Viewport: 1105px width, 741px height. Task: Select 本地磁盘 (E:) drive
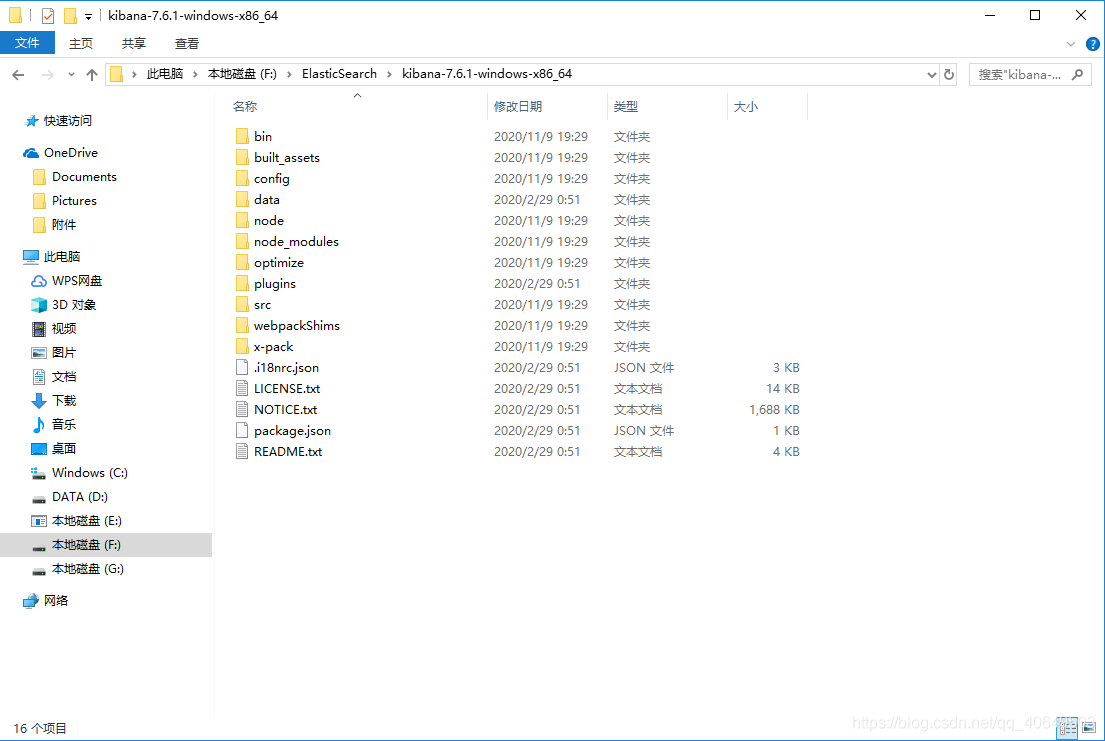point(87,521)
